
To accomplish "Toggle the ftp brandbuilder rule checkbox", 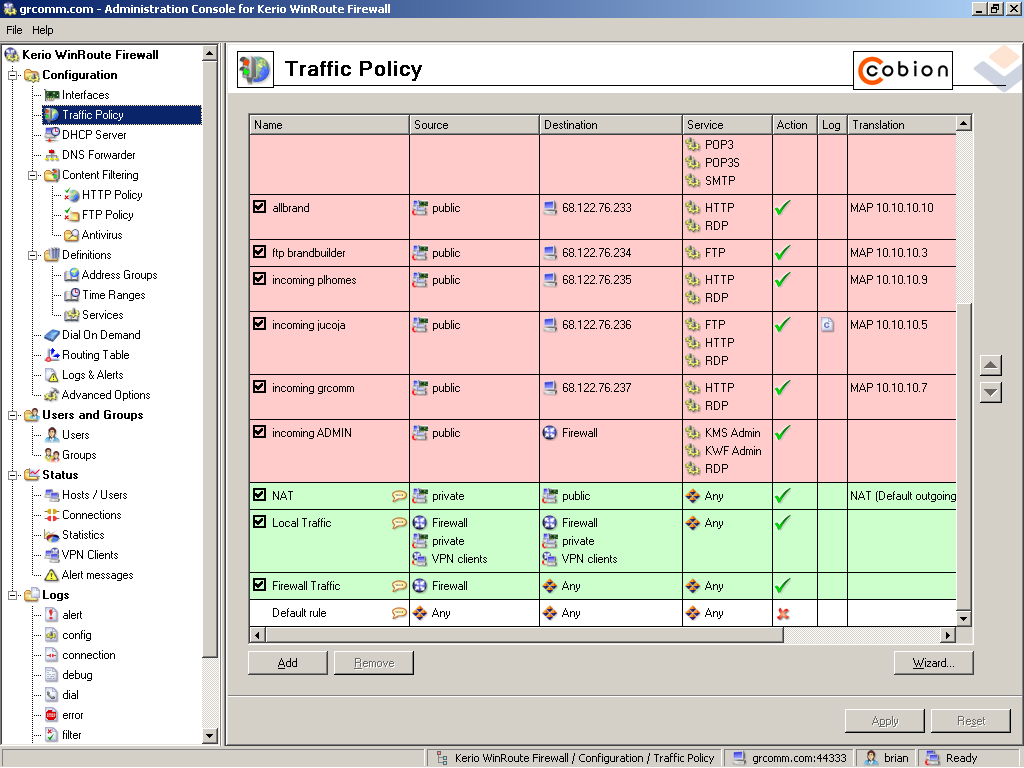I will (259, 252).
